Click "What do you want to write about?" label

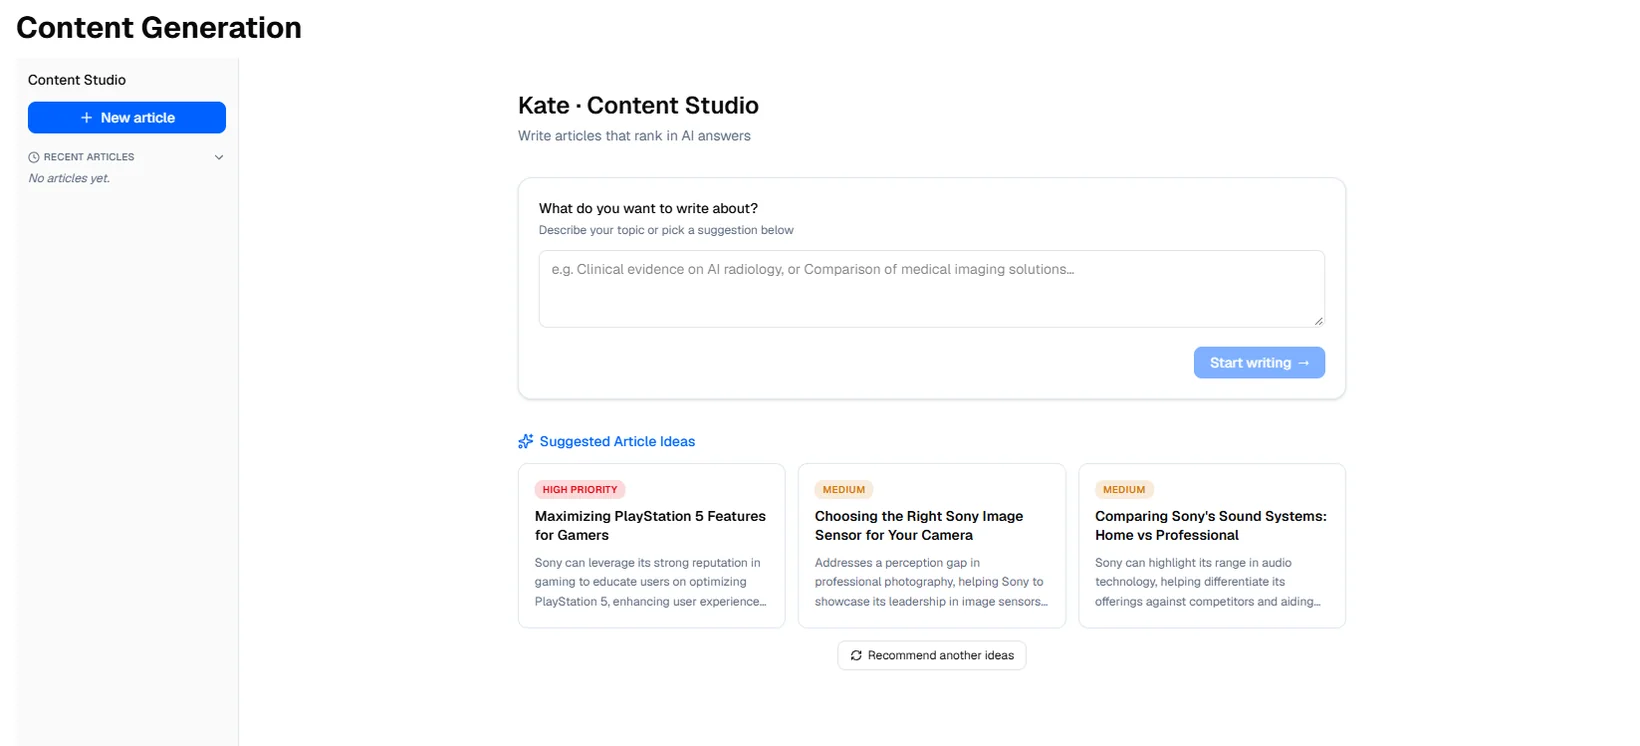pos(648,208)
